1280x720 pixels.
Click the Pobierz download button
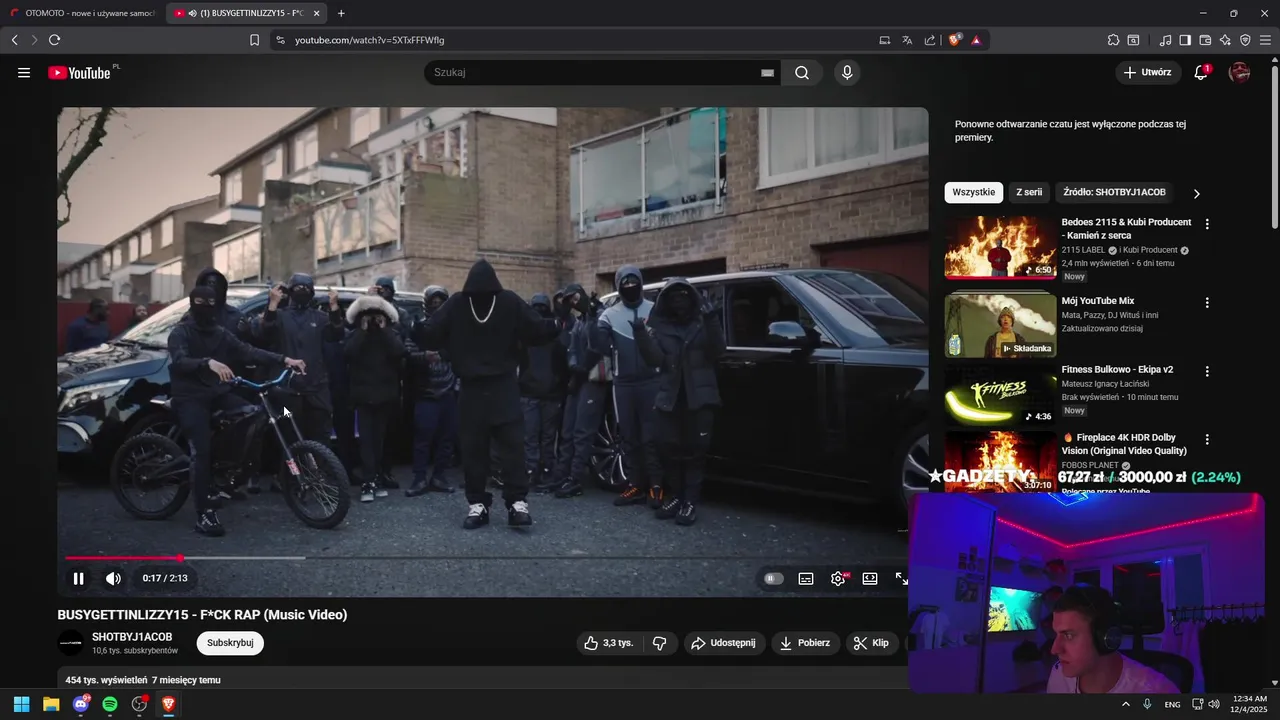pos(805,643)
